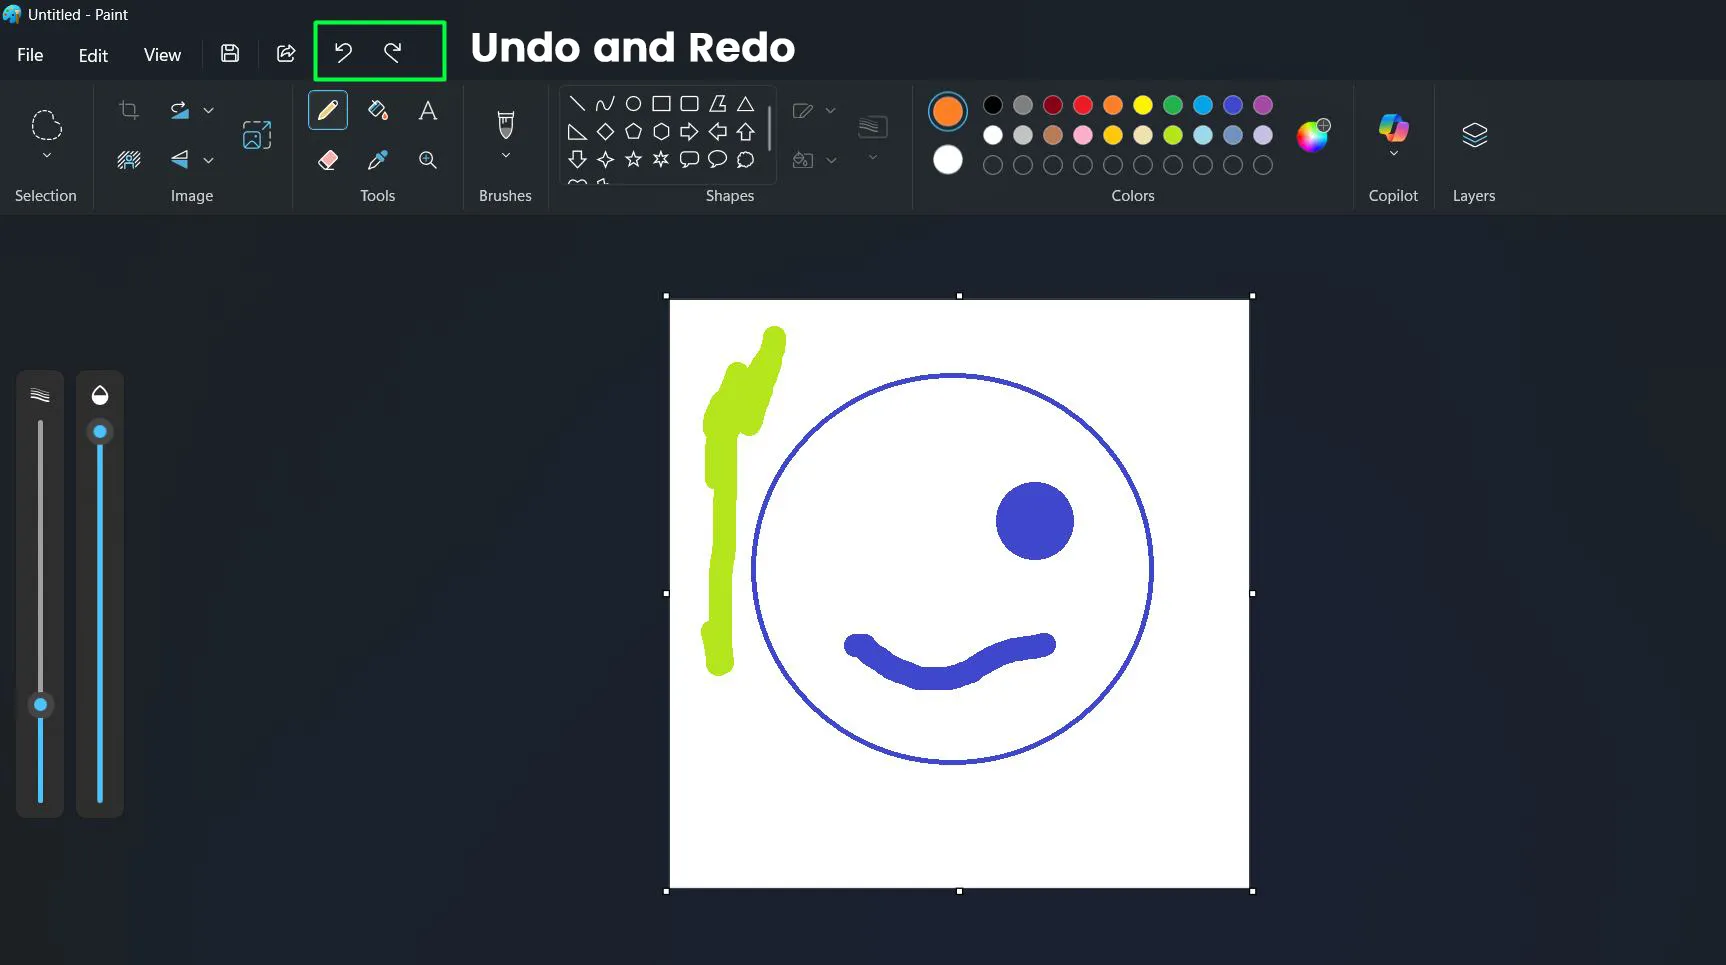Screen dimensions: 1726x965
Task: Open the Edit menu
Action: [92, 55]
